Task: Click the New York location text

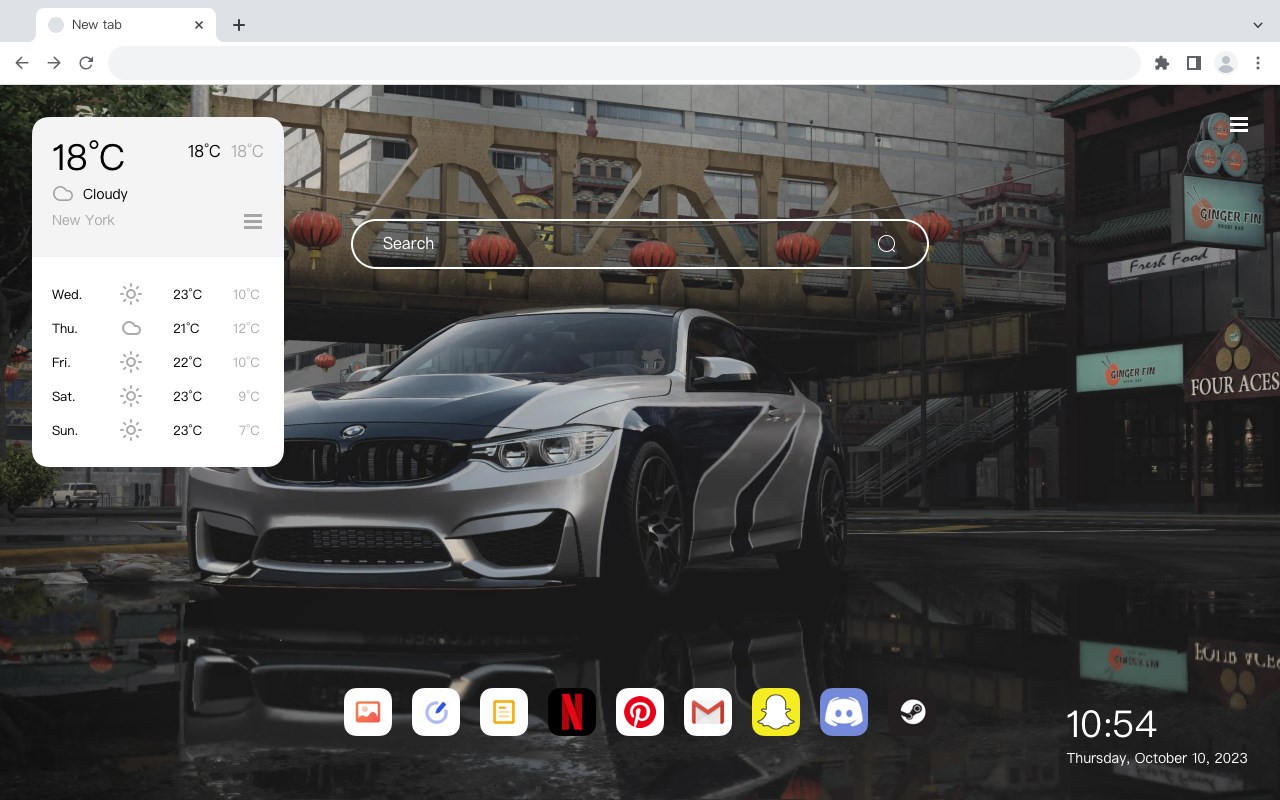Action: 83,220
